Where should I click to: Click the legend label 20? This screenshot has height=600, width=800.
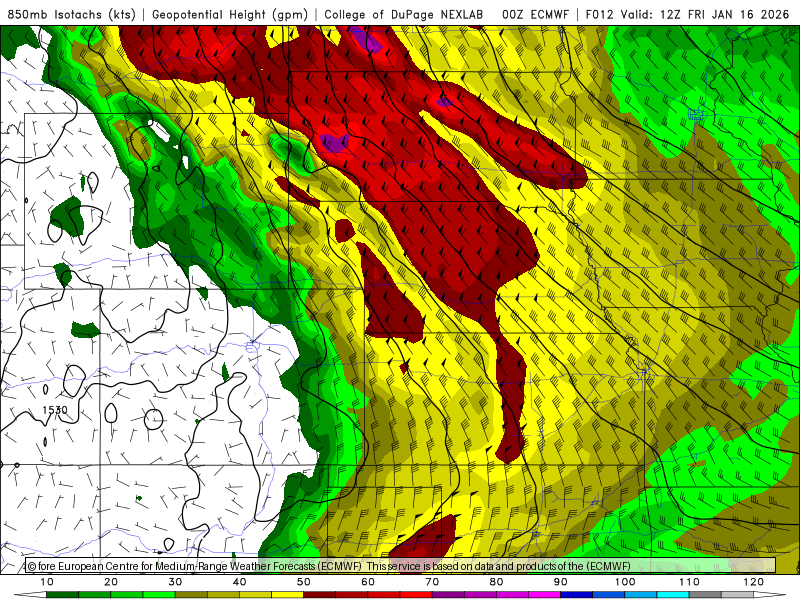(x=111, y=582)
